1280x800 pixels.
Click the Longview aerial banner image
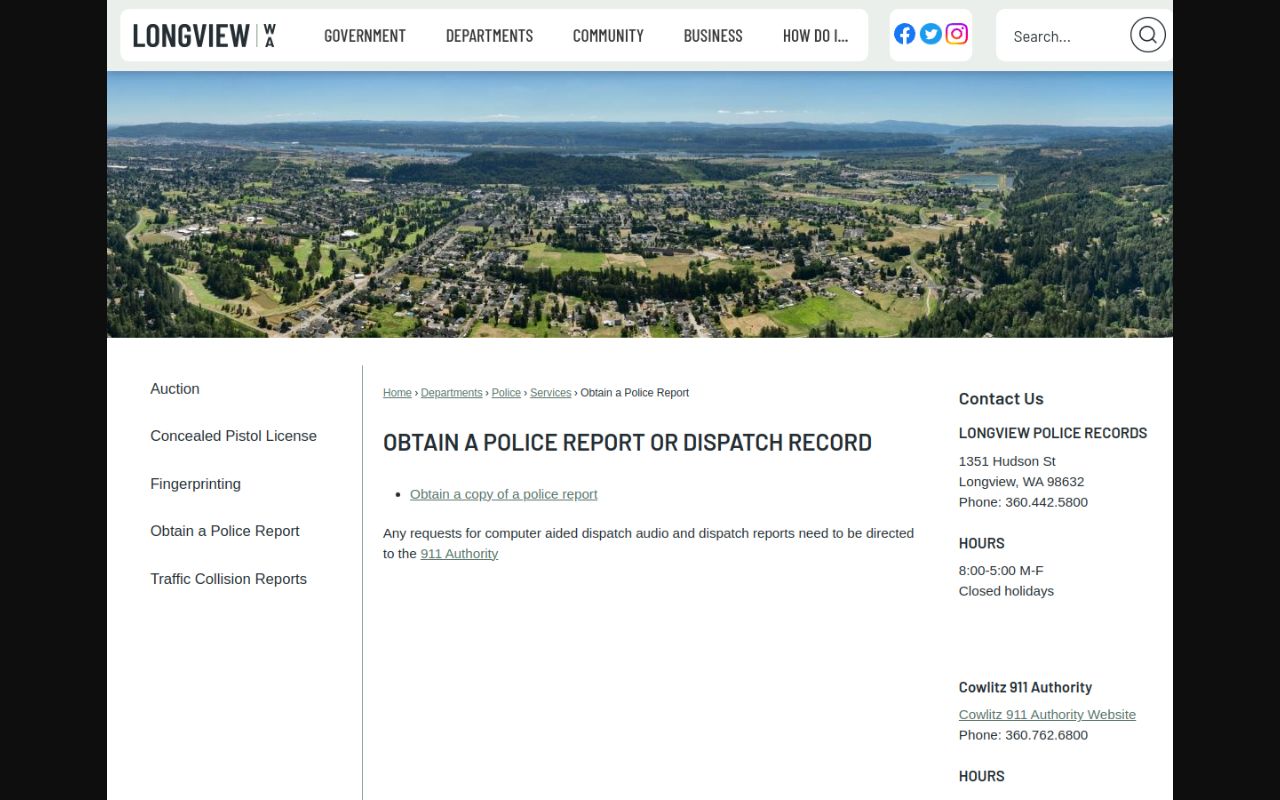(640, 204)
